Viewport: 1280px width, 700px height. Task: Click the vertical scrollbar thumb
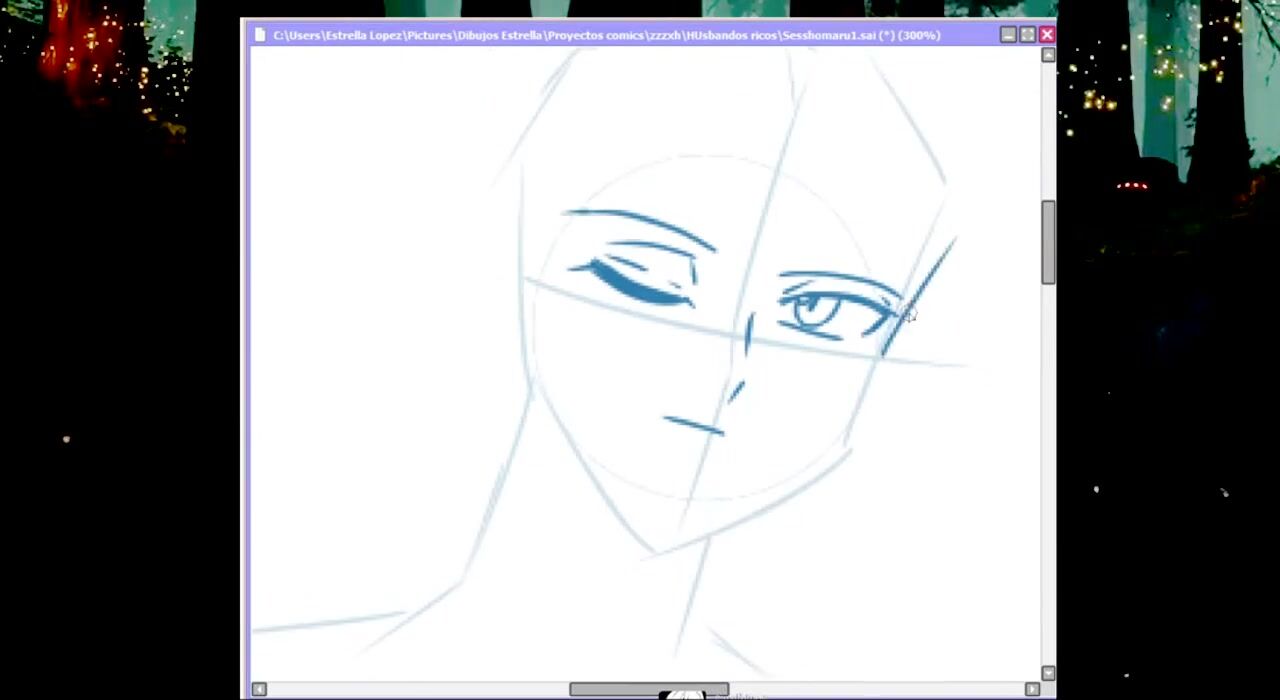(x=1048, y=242)
